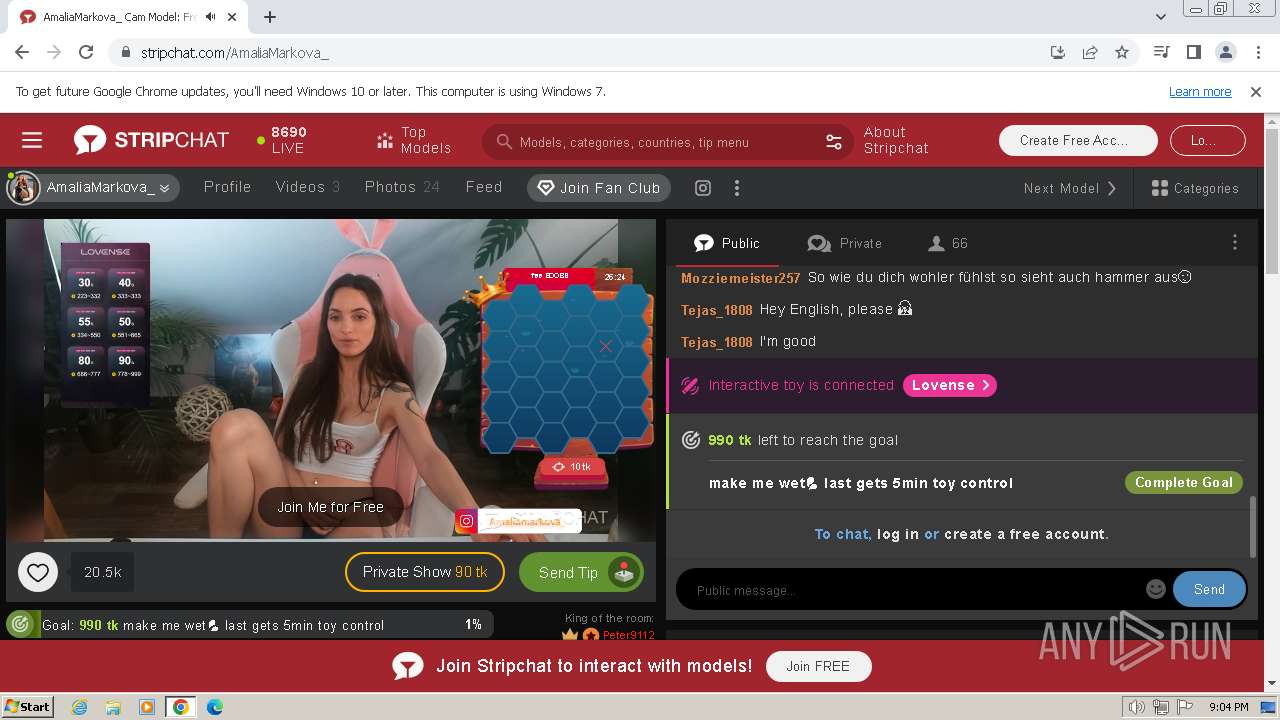
Task: Click system volume tray icon
Action: (1137, 707)
